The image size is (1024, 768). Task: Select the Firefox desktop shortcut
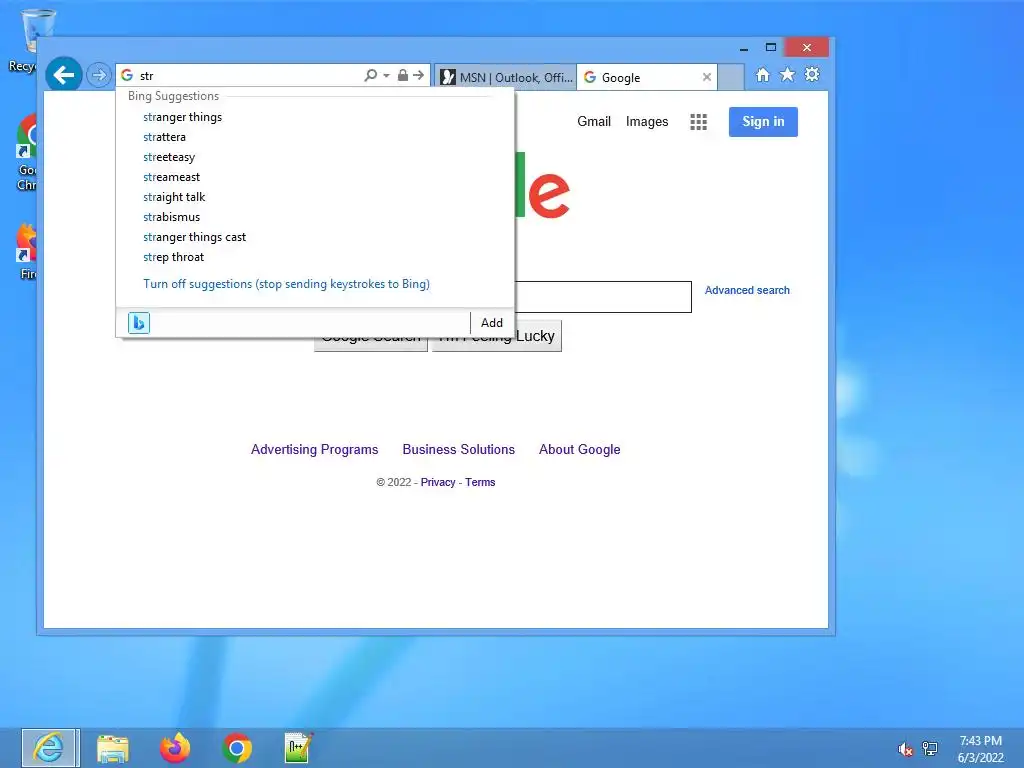pyautogui.click(x=26, y=252)
